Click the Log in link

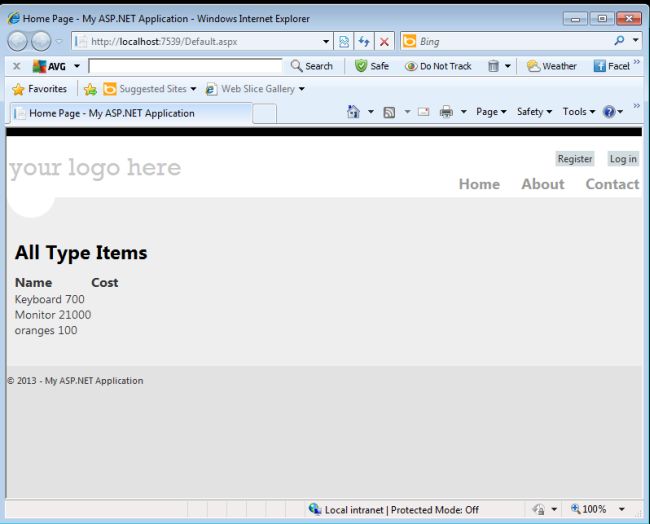click(623, 159)
